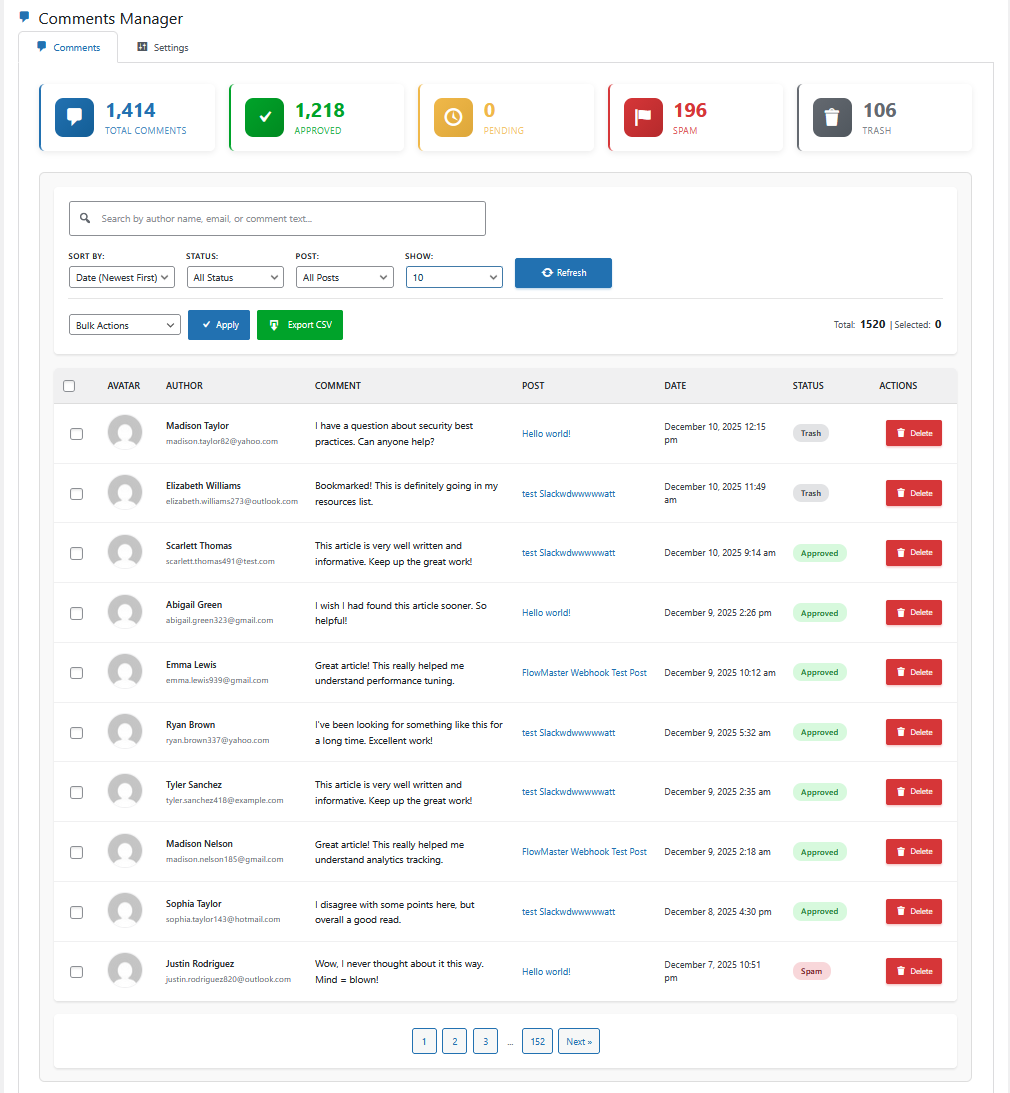The width and height of the screenshot is (1010, 1093).
Task: Click Justin Rodriguez's avatar image
Action: tap(125, 971)
